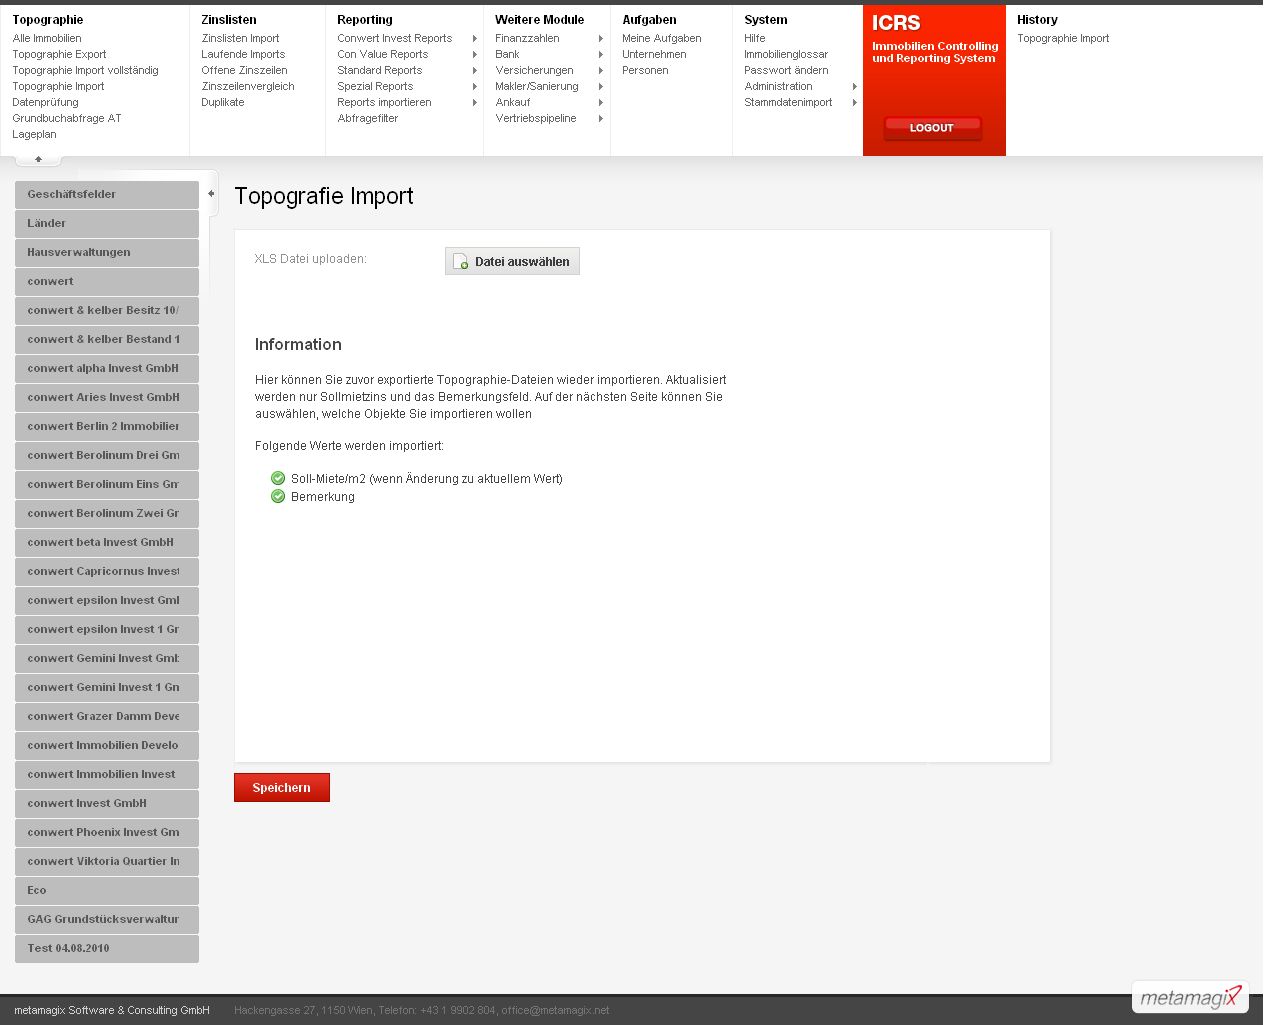This screenshot has height=1025, width=1280.
Task: Select conwert alpha Invest GmbH
Action: tap(107, 368)
